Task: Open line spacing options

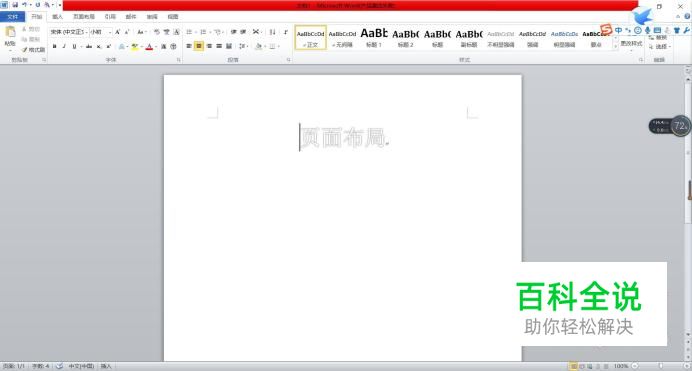Action: 243,46
